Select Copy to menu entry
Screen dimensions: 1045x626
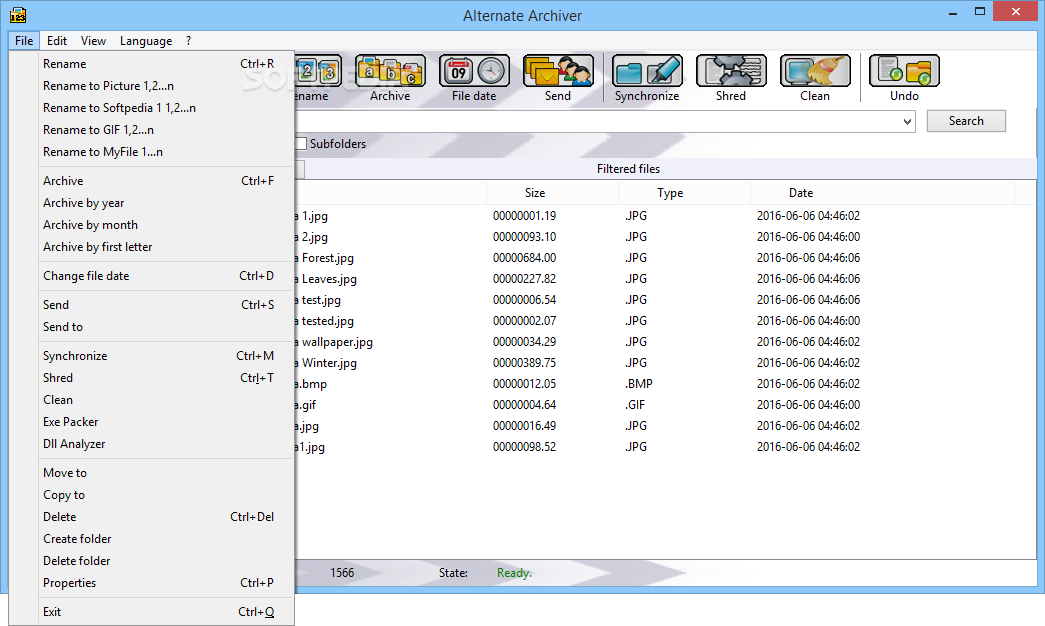coord(166,495)
